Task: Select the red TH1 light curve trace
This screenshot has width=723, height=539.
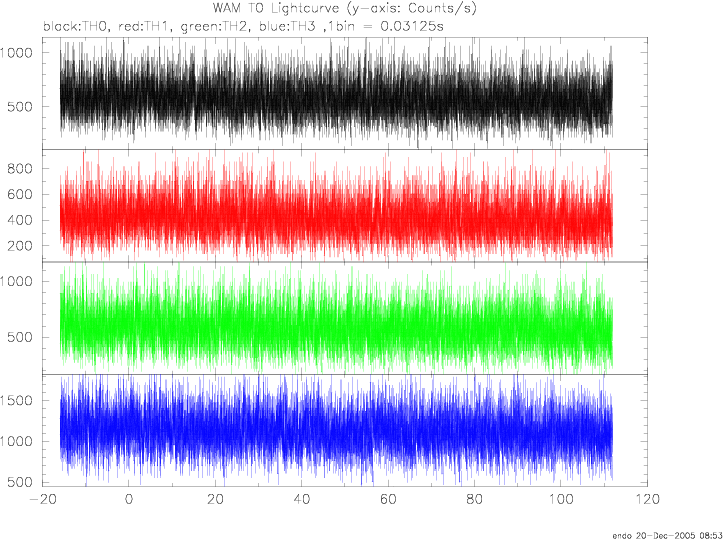Action: (x=336, y=206)
